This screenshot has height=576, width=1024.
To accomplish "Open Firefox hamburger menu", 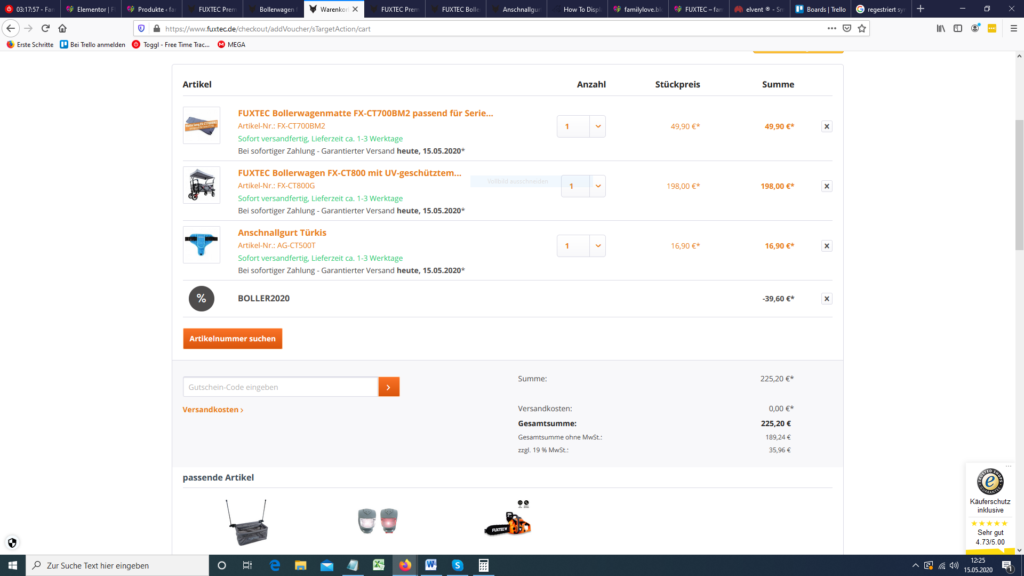I will [x=1014, y=28].
